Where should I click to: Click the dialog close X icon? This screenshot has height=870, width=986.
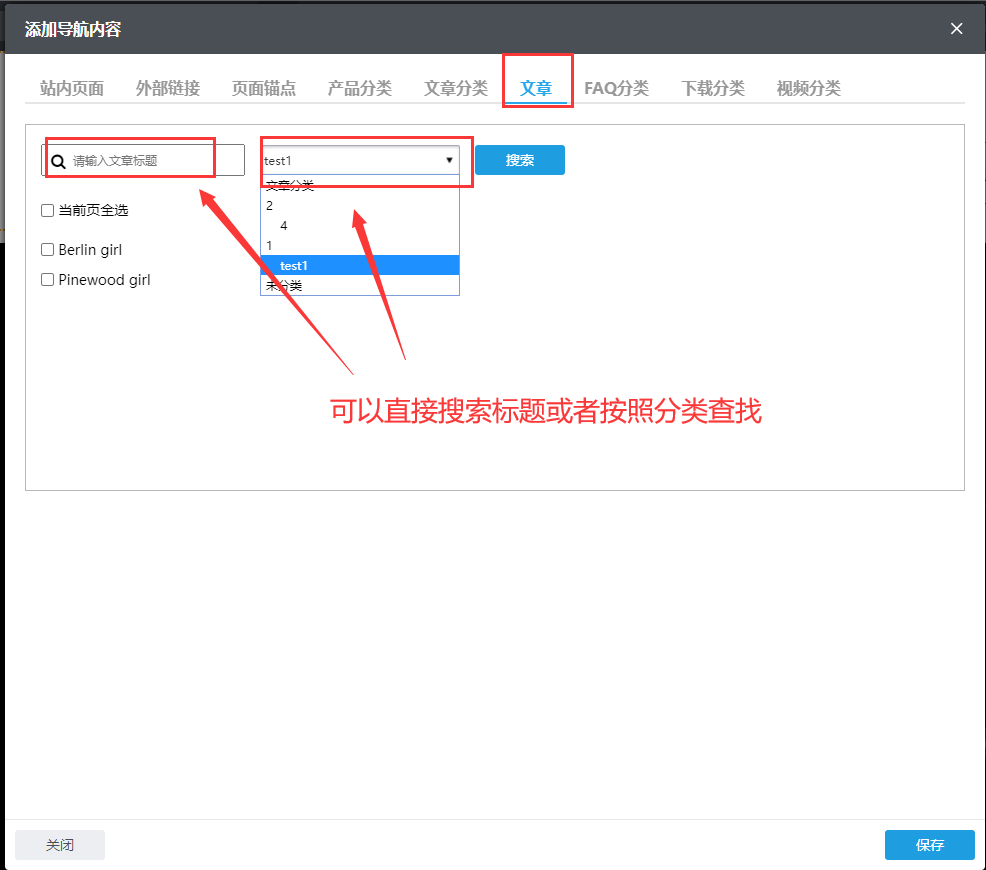coord(956,29)
